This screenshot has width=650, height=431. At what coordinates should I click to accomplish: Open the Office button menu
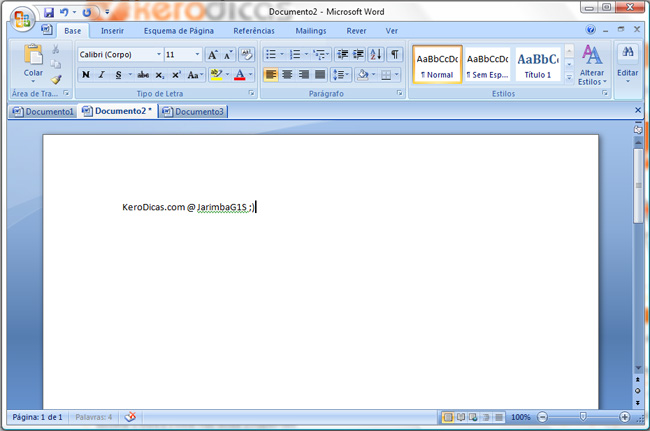click(x=22, y=18)
